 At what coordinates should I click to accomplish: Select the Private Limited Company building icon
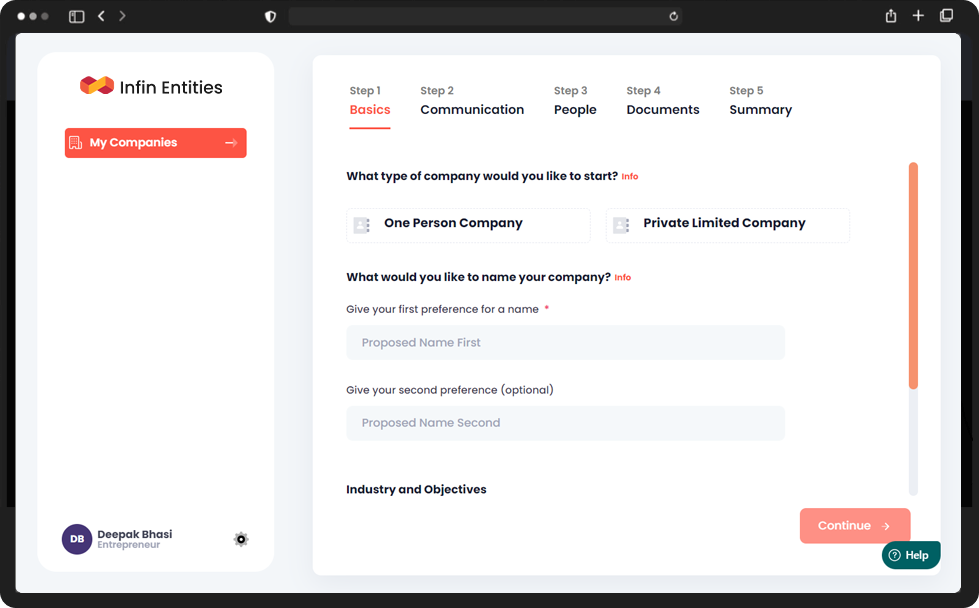(x=621, y=225)
